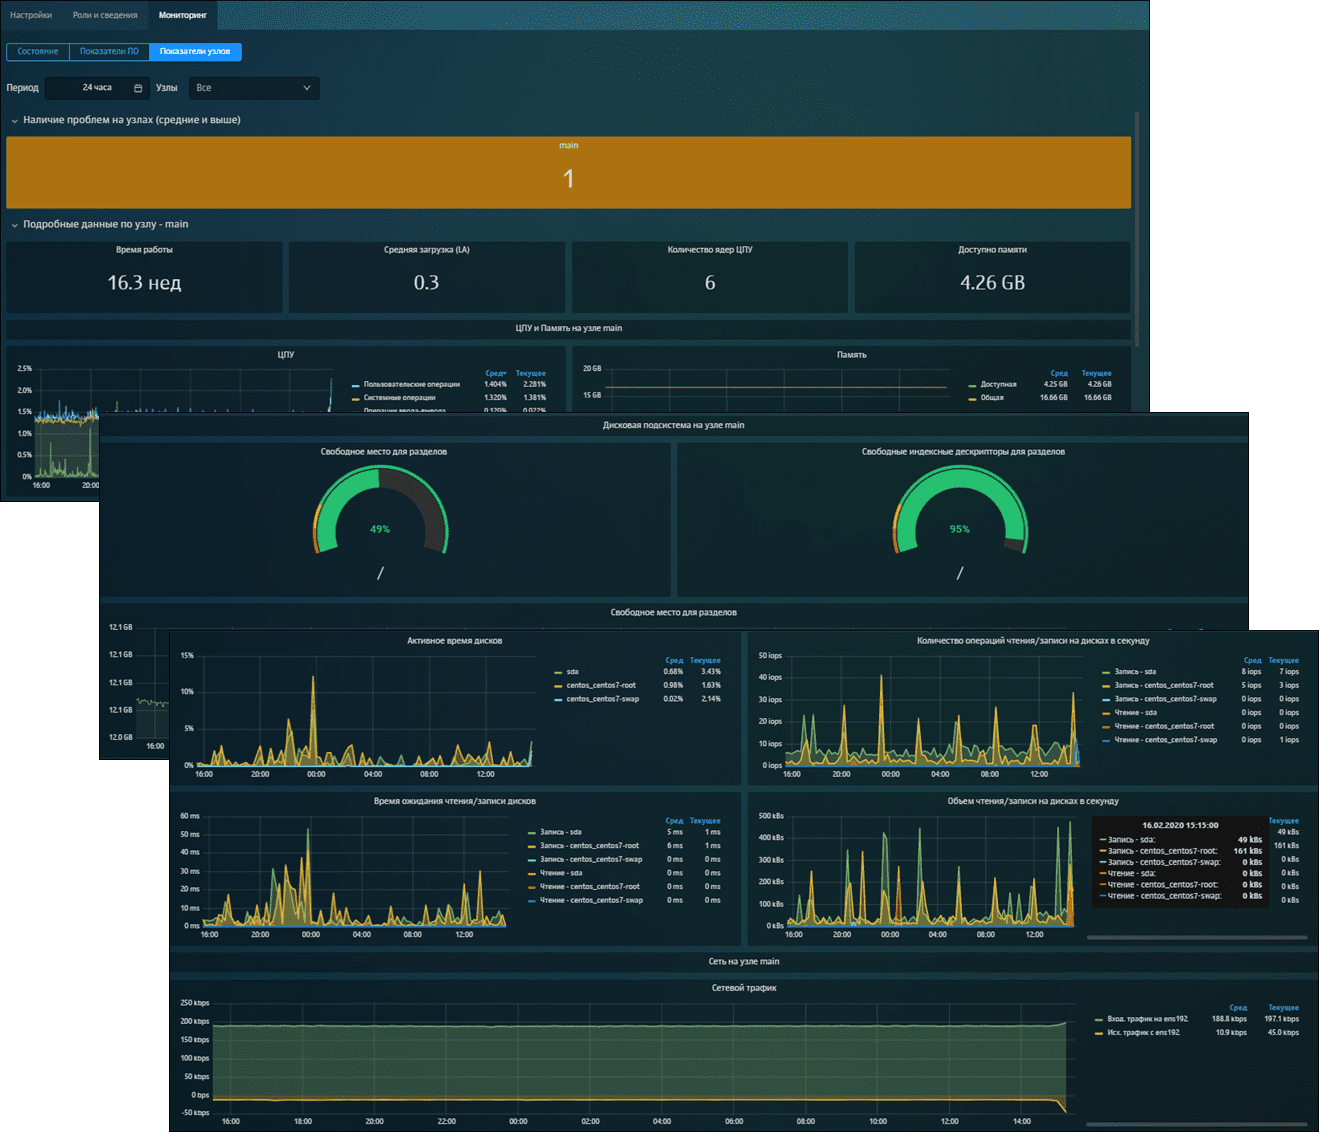Select the 'Показатели узлов' sub-tab
Viewport: 1321px width, 1136px height.
195,51
